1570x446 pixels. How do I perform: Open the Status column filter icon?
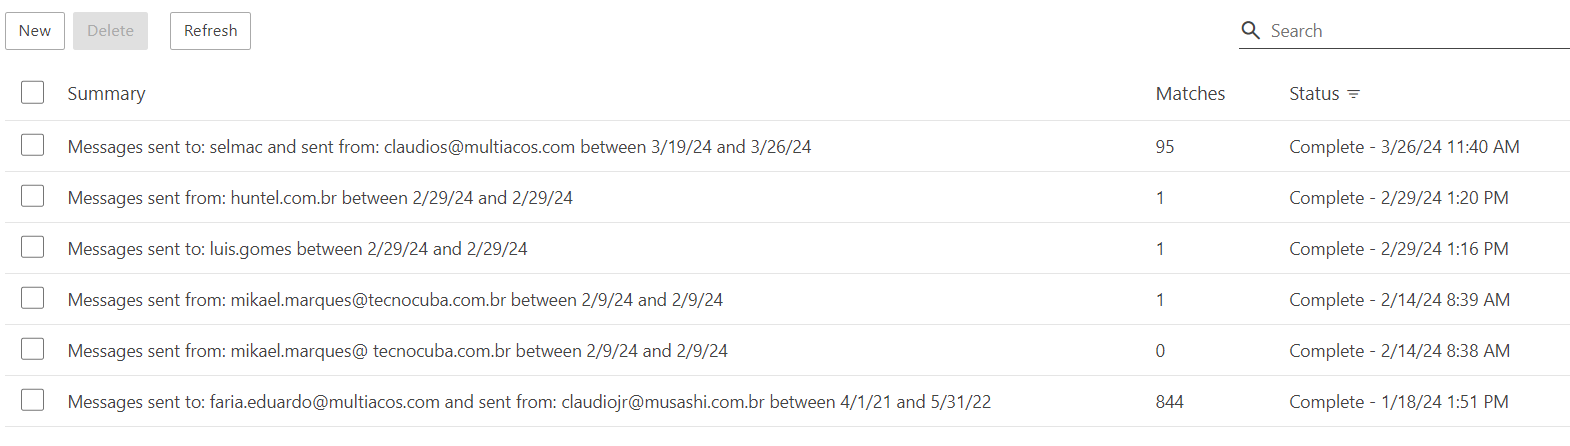(1354, 94)
